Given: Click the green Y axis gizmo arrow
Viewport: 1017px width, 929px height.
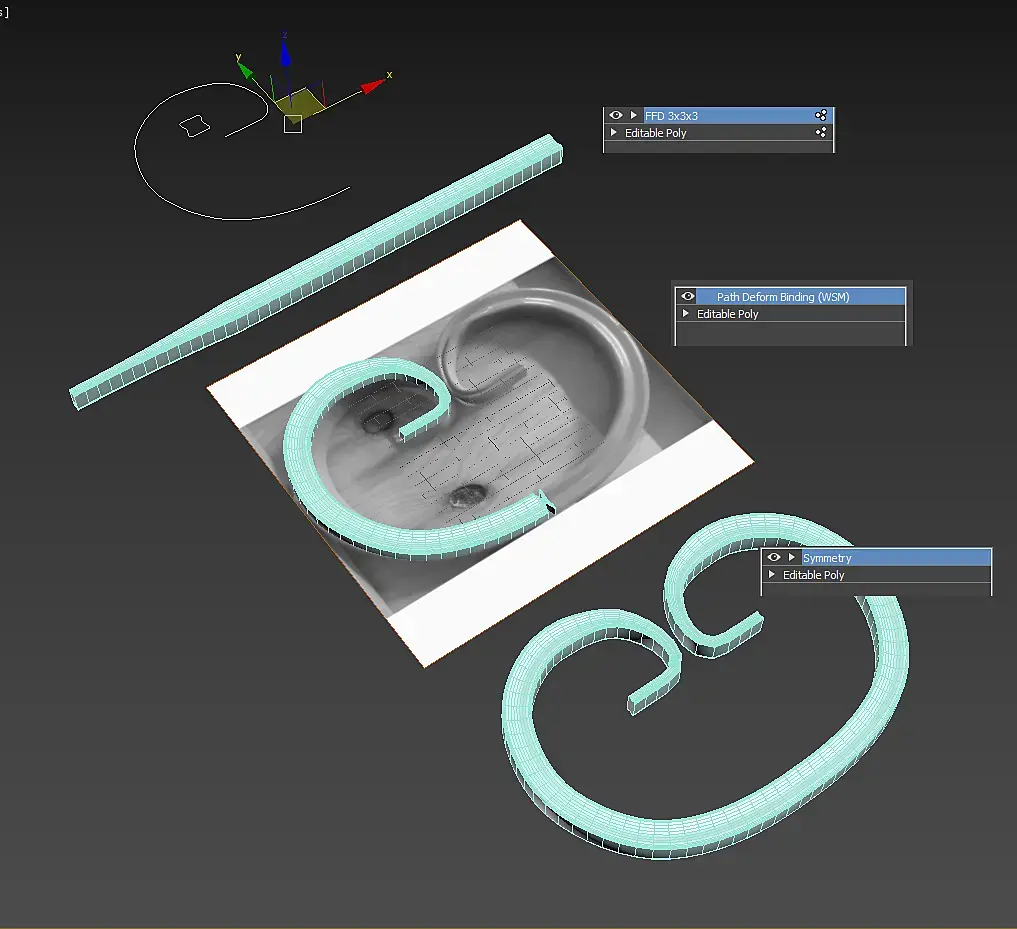Looking at the screenshot, I should coord(244,69).
